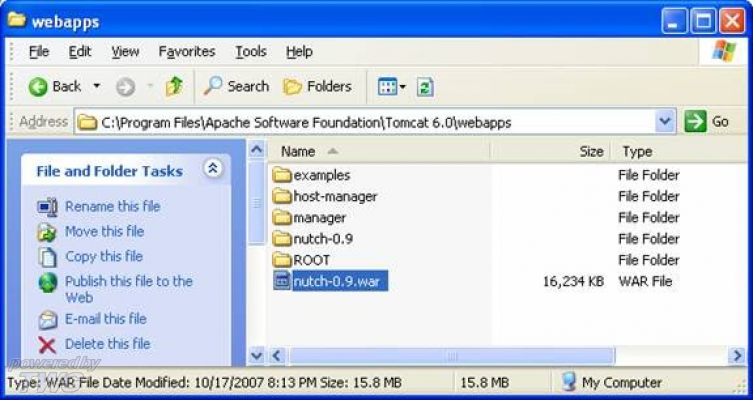Click the My Computer status bar icon
753x400 pixels.
point(569,383)
